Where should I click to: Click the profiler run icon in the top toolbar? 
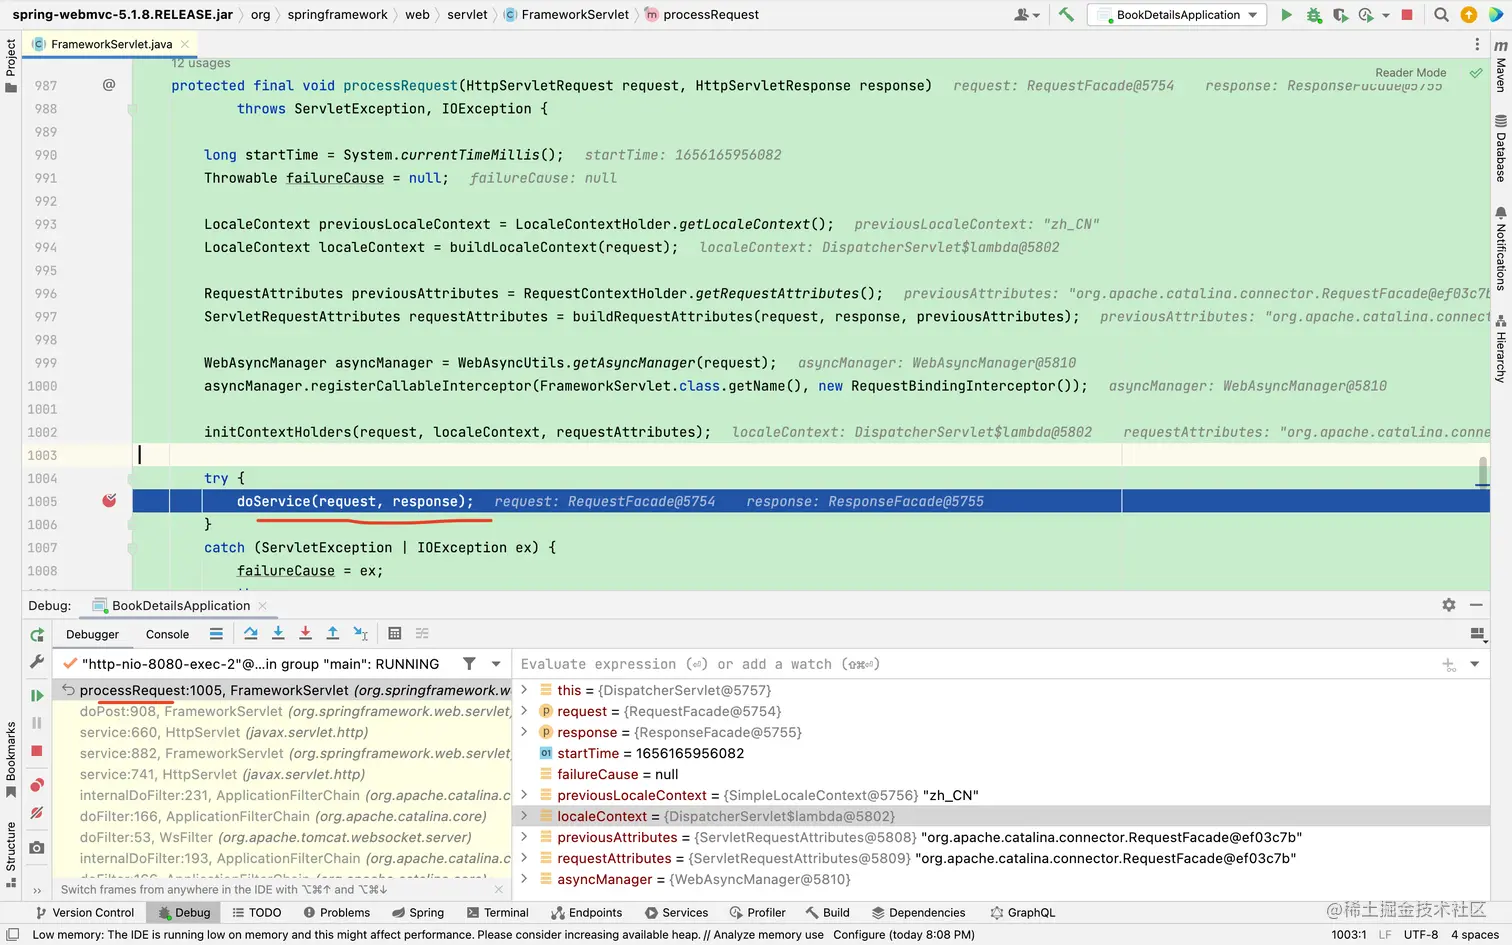point(1366,15)
